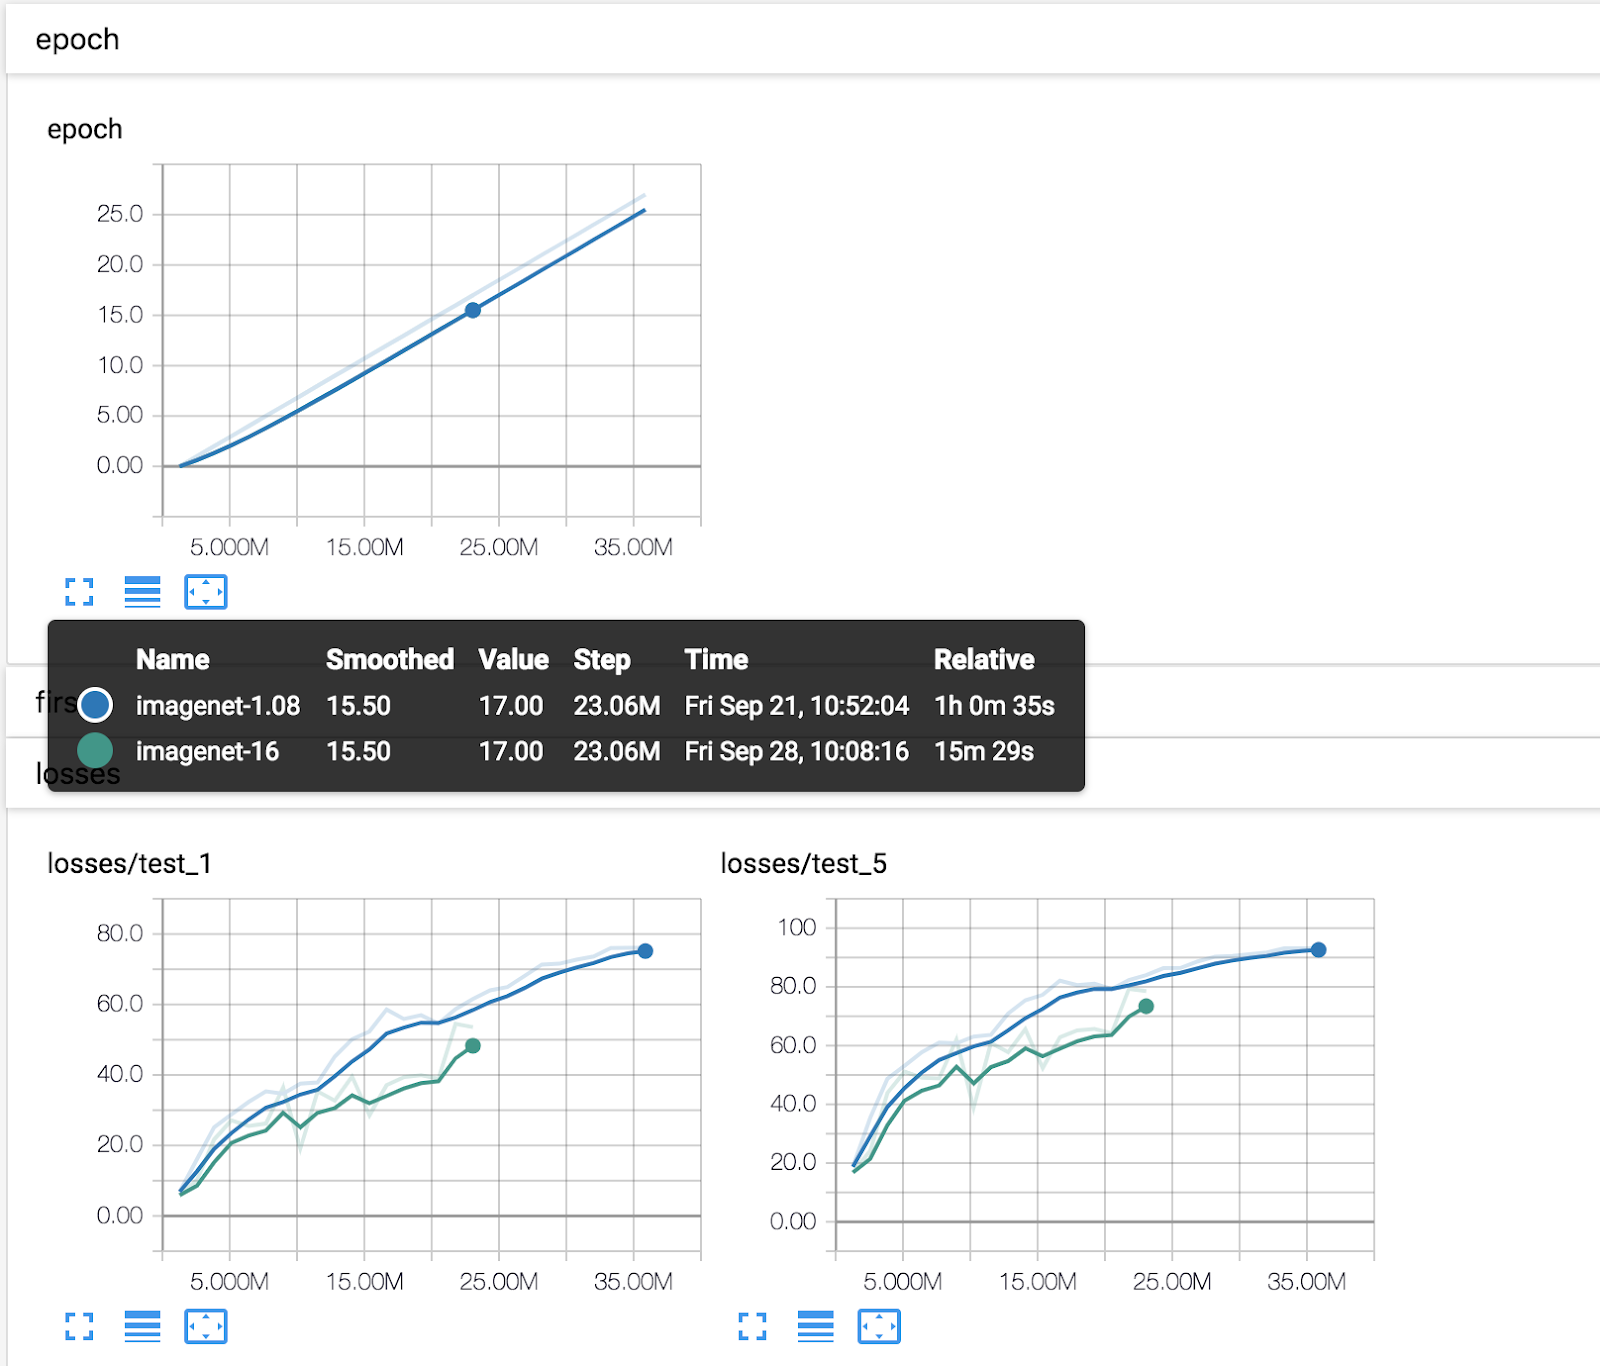The image size is (1600, 1366).
Task: Click green endpoint marker on losses/test_1 chart
Action: [473, 1046]
